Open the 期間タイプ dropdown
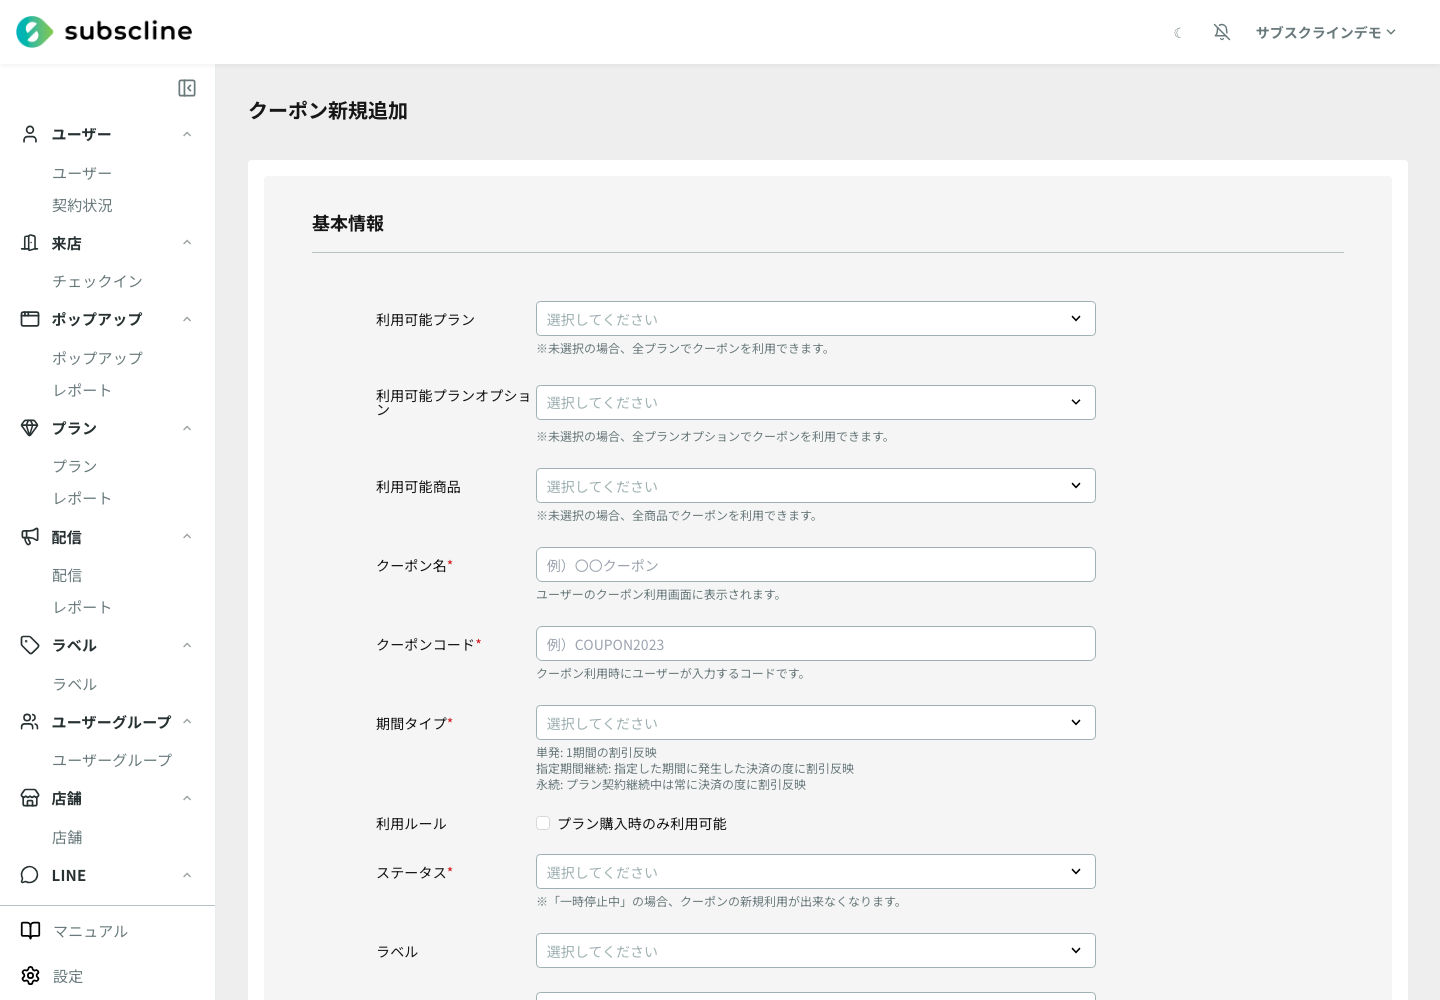 click(816, 723)
